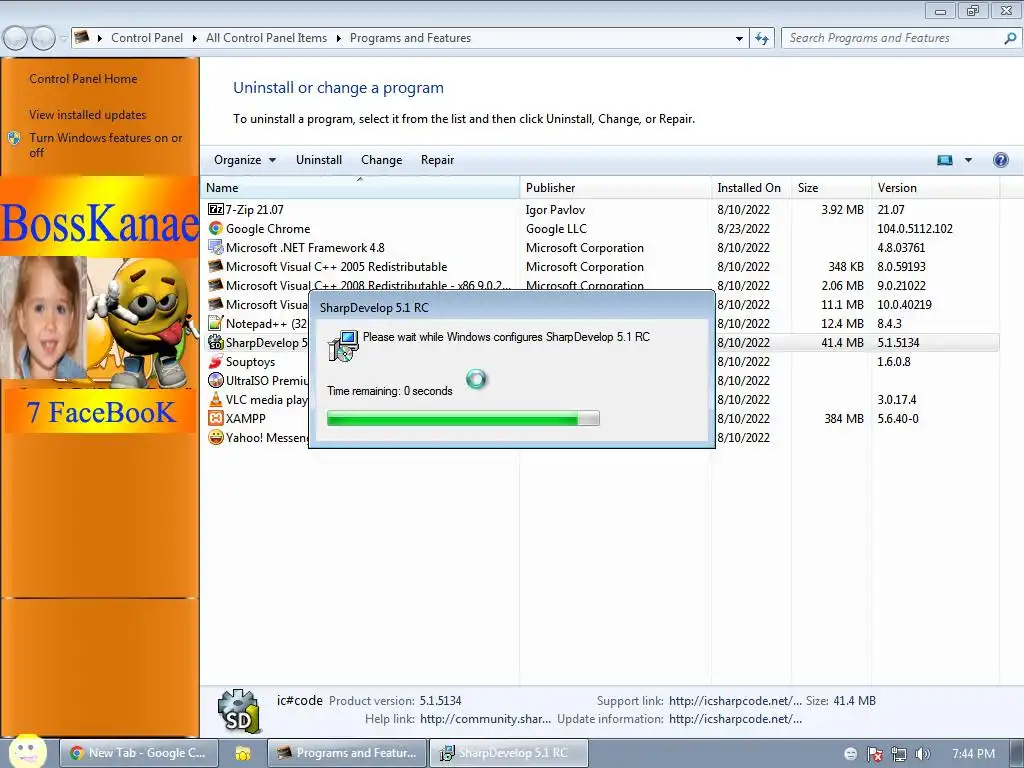Click the volume speaker tray icon
The width and height of the screenshot is (1024, 768).
coord(923,754)
